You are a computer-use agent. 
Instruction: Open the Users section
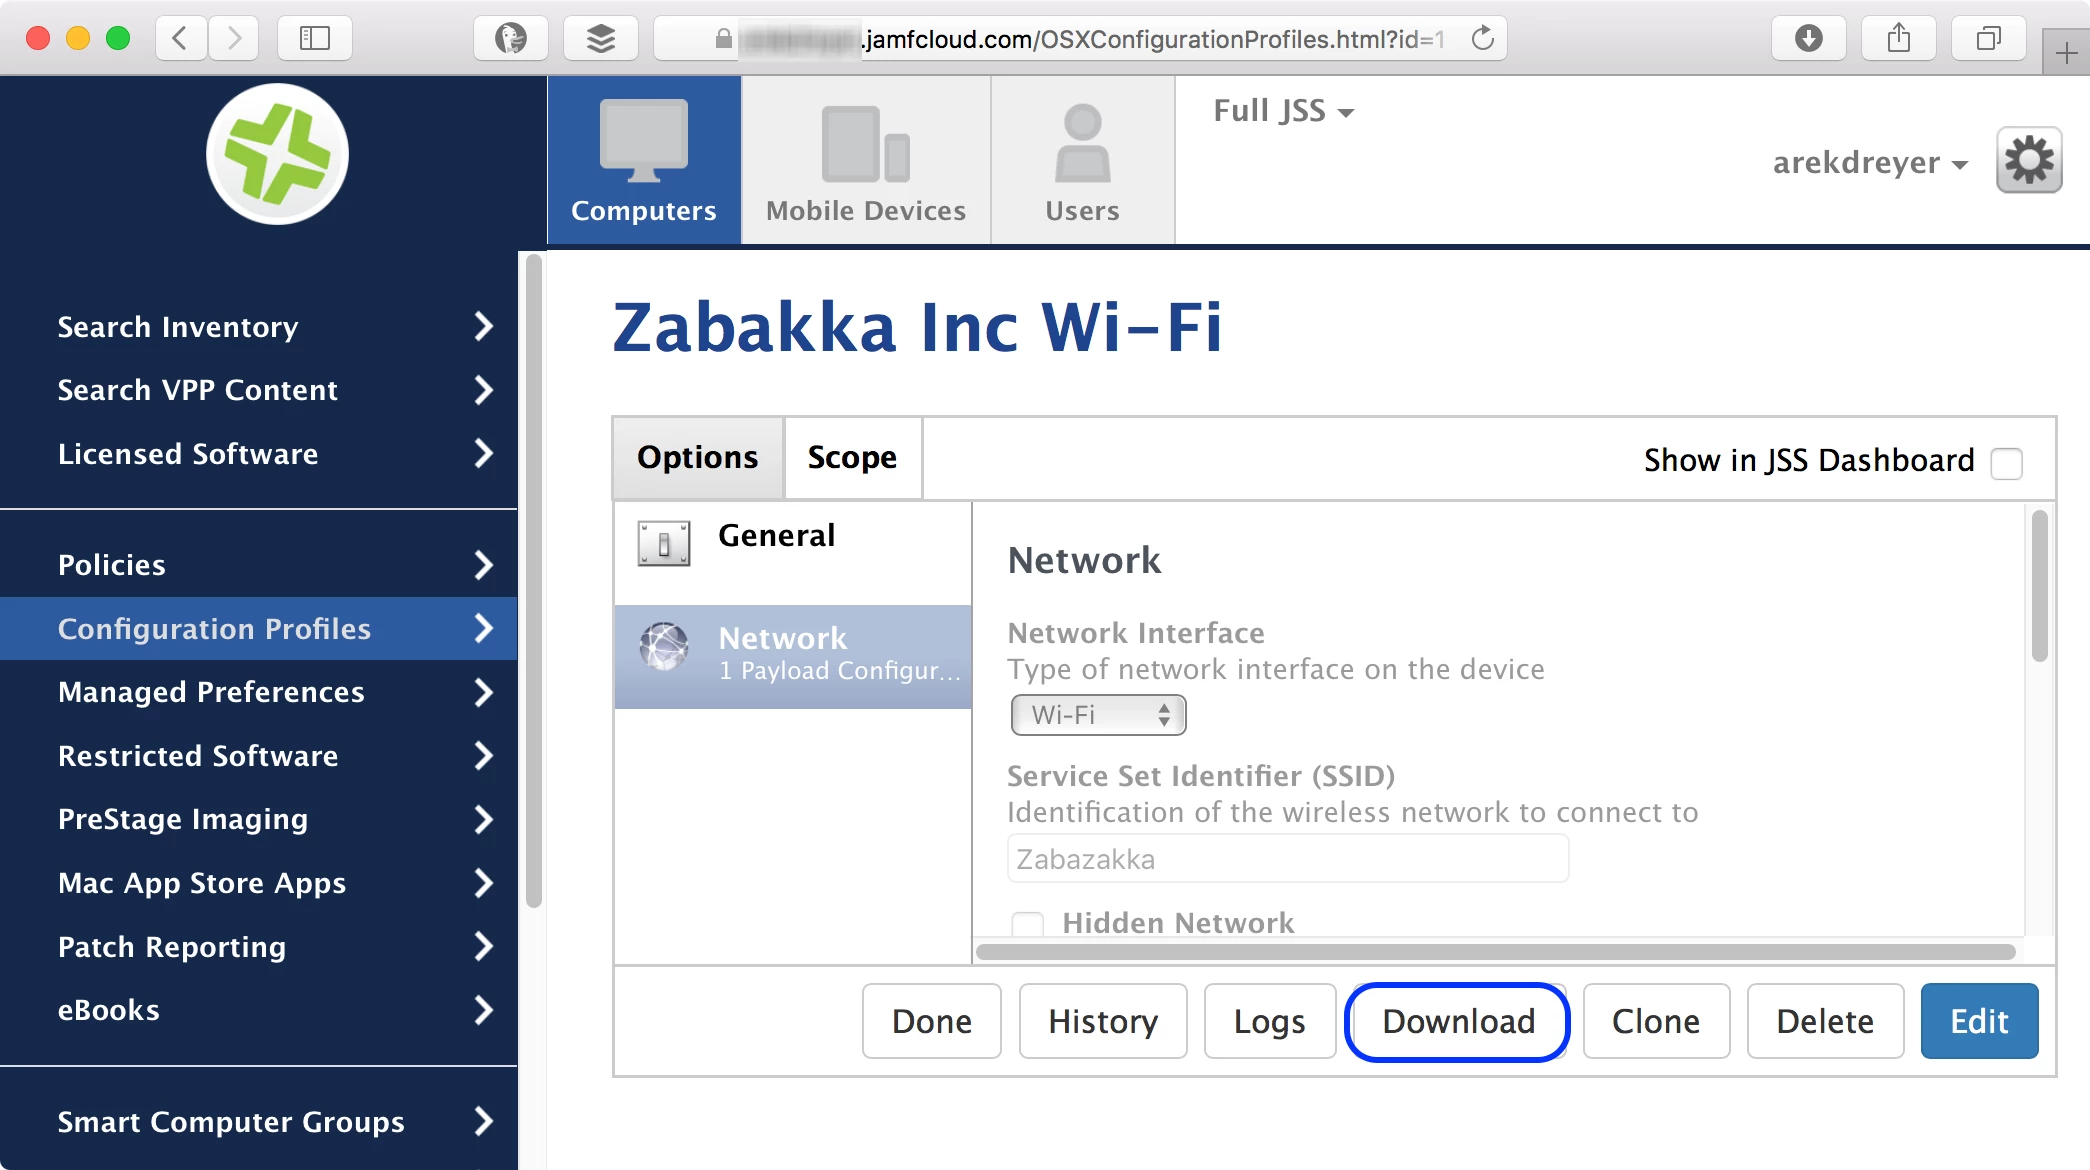(1082, 160)
